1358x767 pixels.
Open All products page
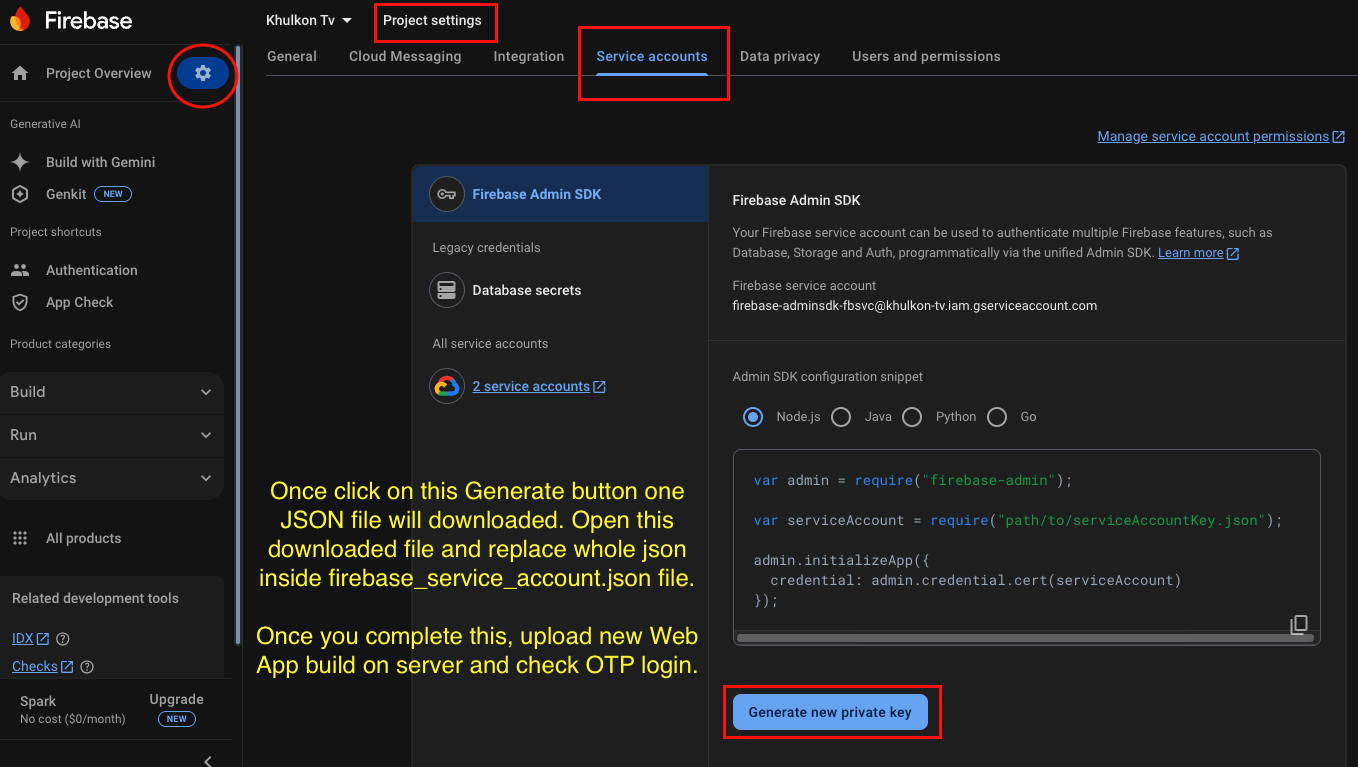pyautogui.click(x=83, y=538)
